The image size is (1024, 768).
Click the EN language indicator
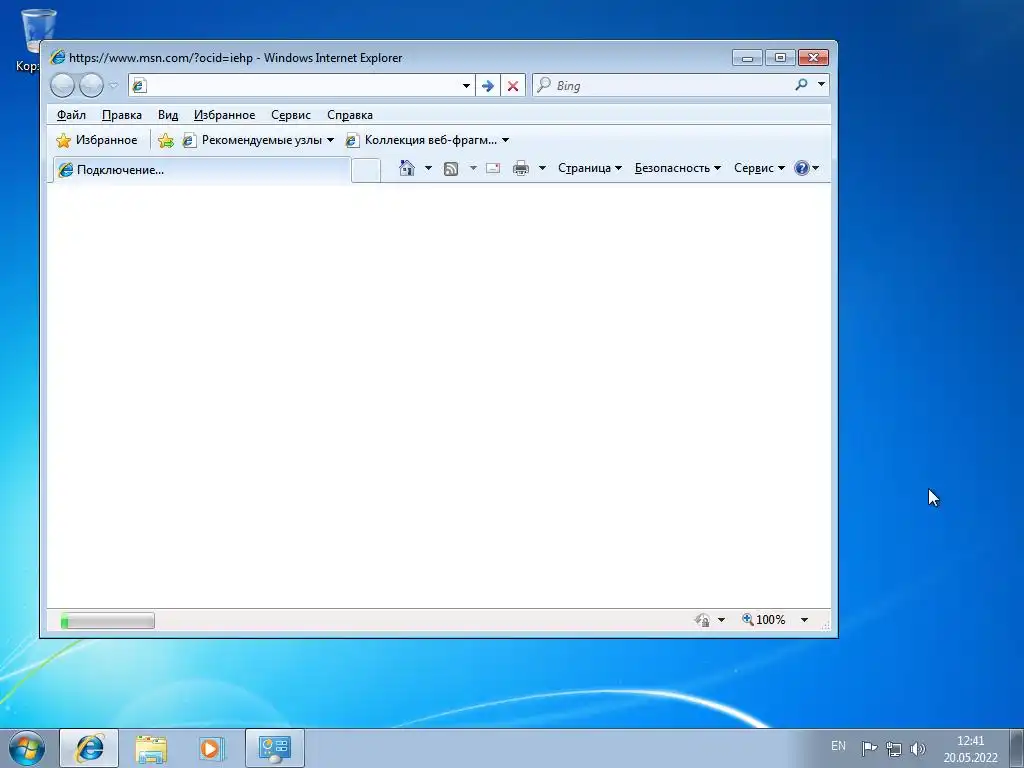(839, 746)
